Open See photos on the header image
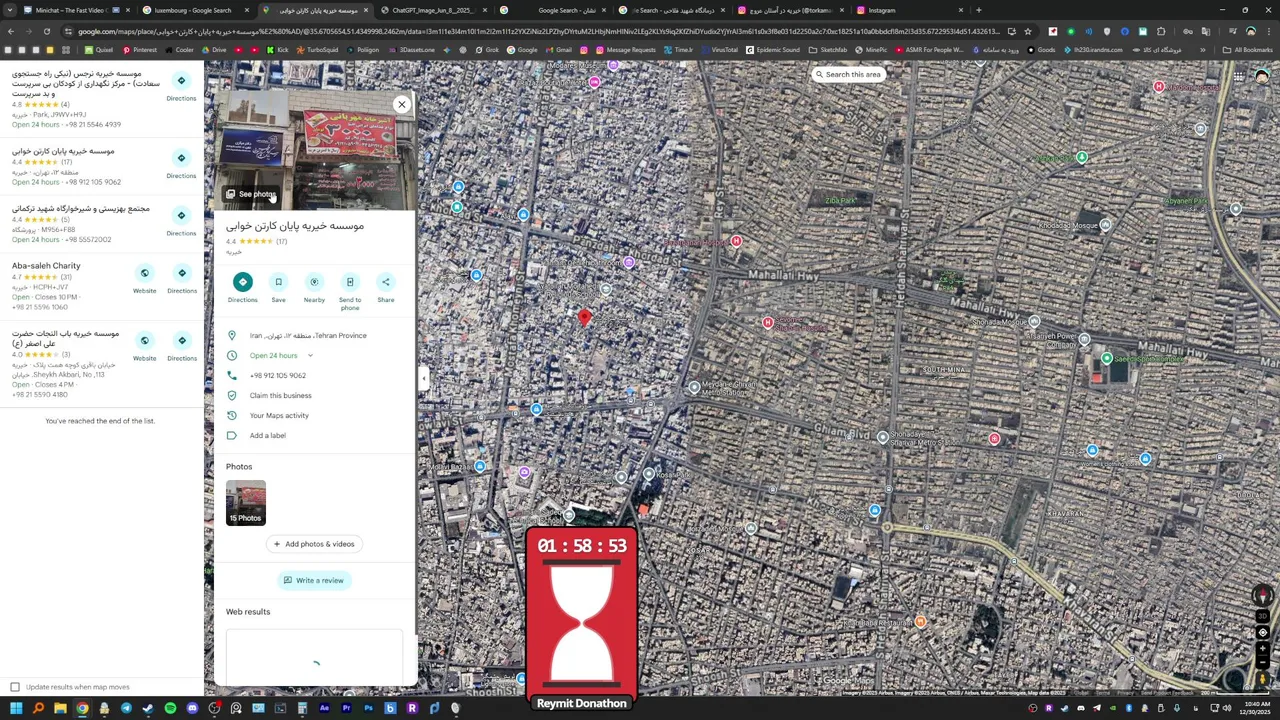Screen dimensions: 1280x720 tap(250, 194)
